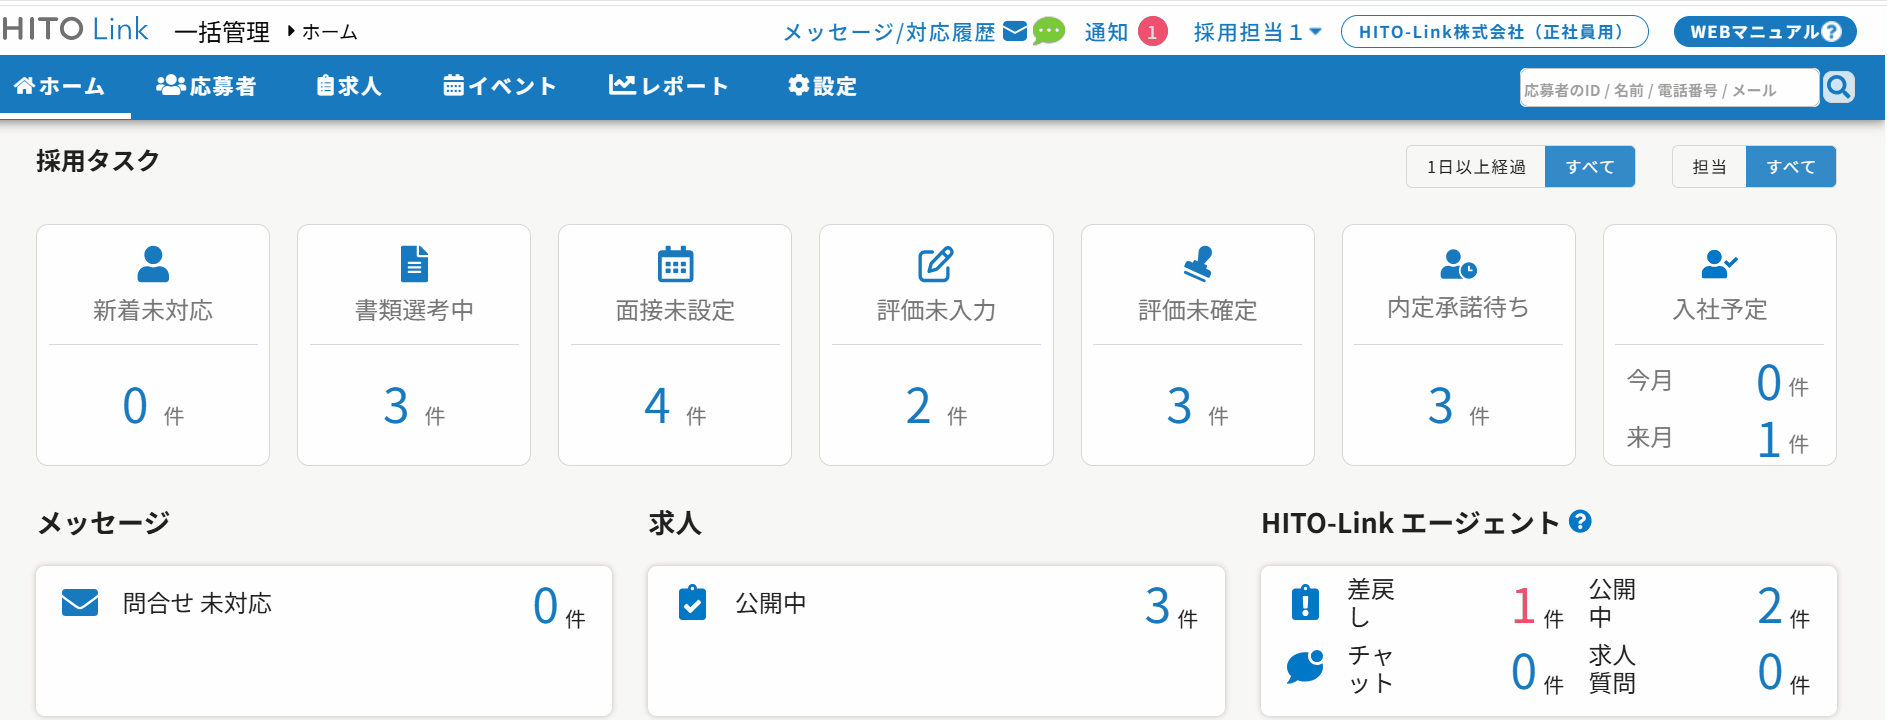
Task: Click 今月 row in 入社予定 card
Action: [x=1719, y=382]
